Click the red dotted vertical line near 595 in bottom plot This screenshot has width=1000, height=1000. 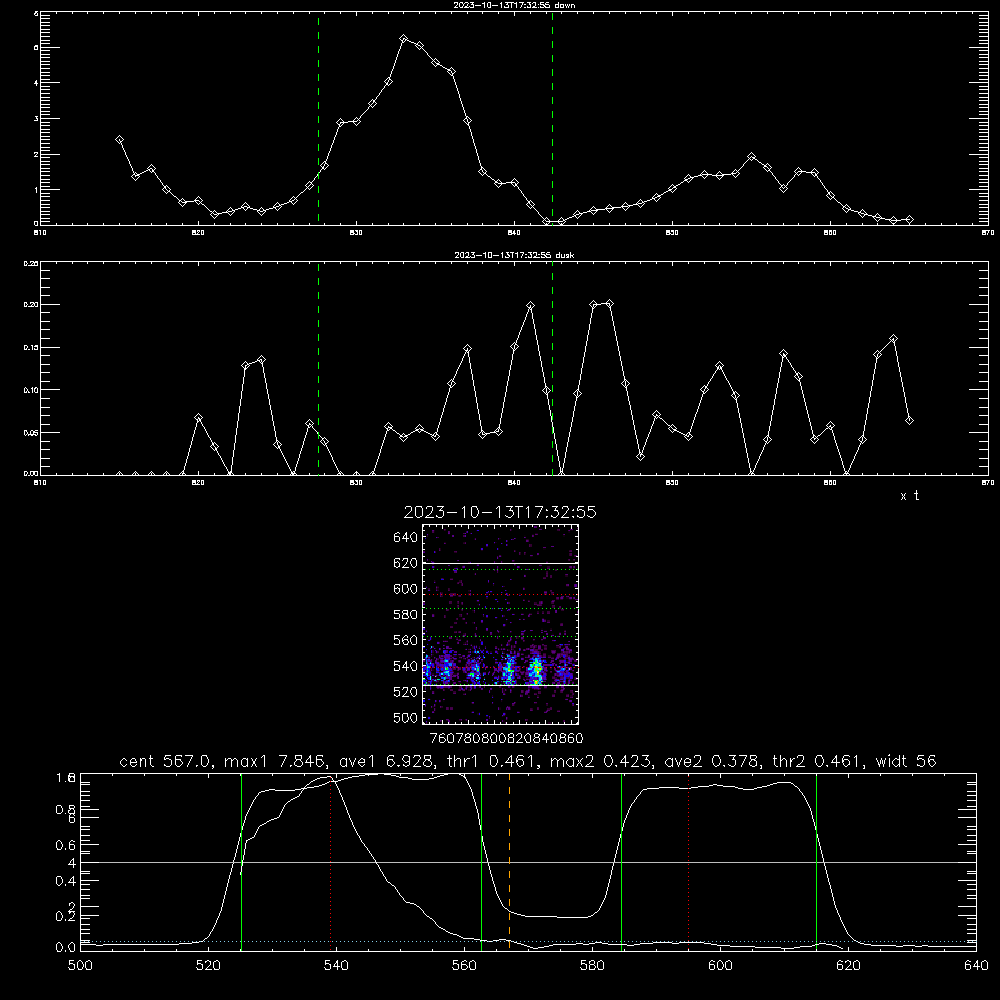(689, 861)
